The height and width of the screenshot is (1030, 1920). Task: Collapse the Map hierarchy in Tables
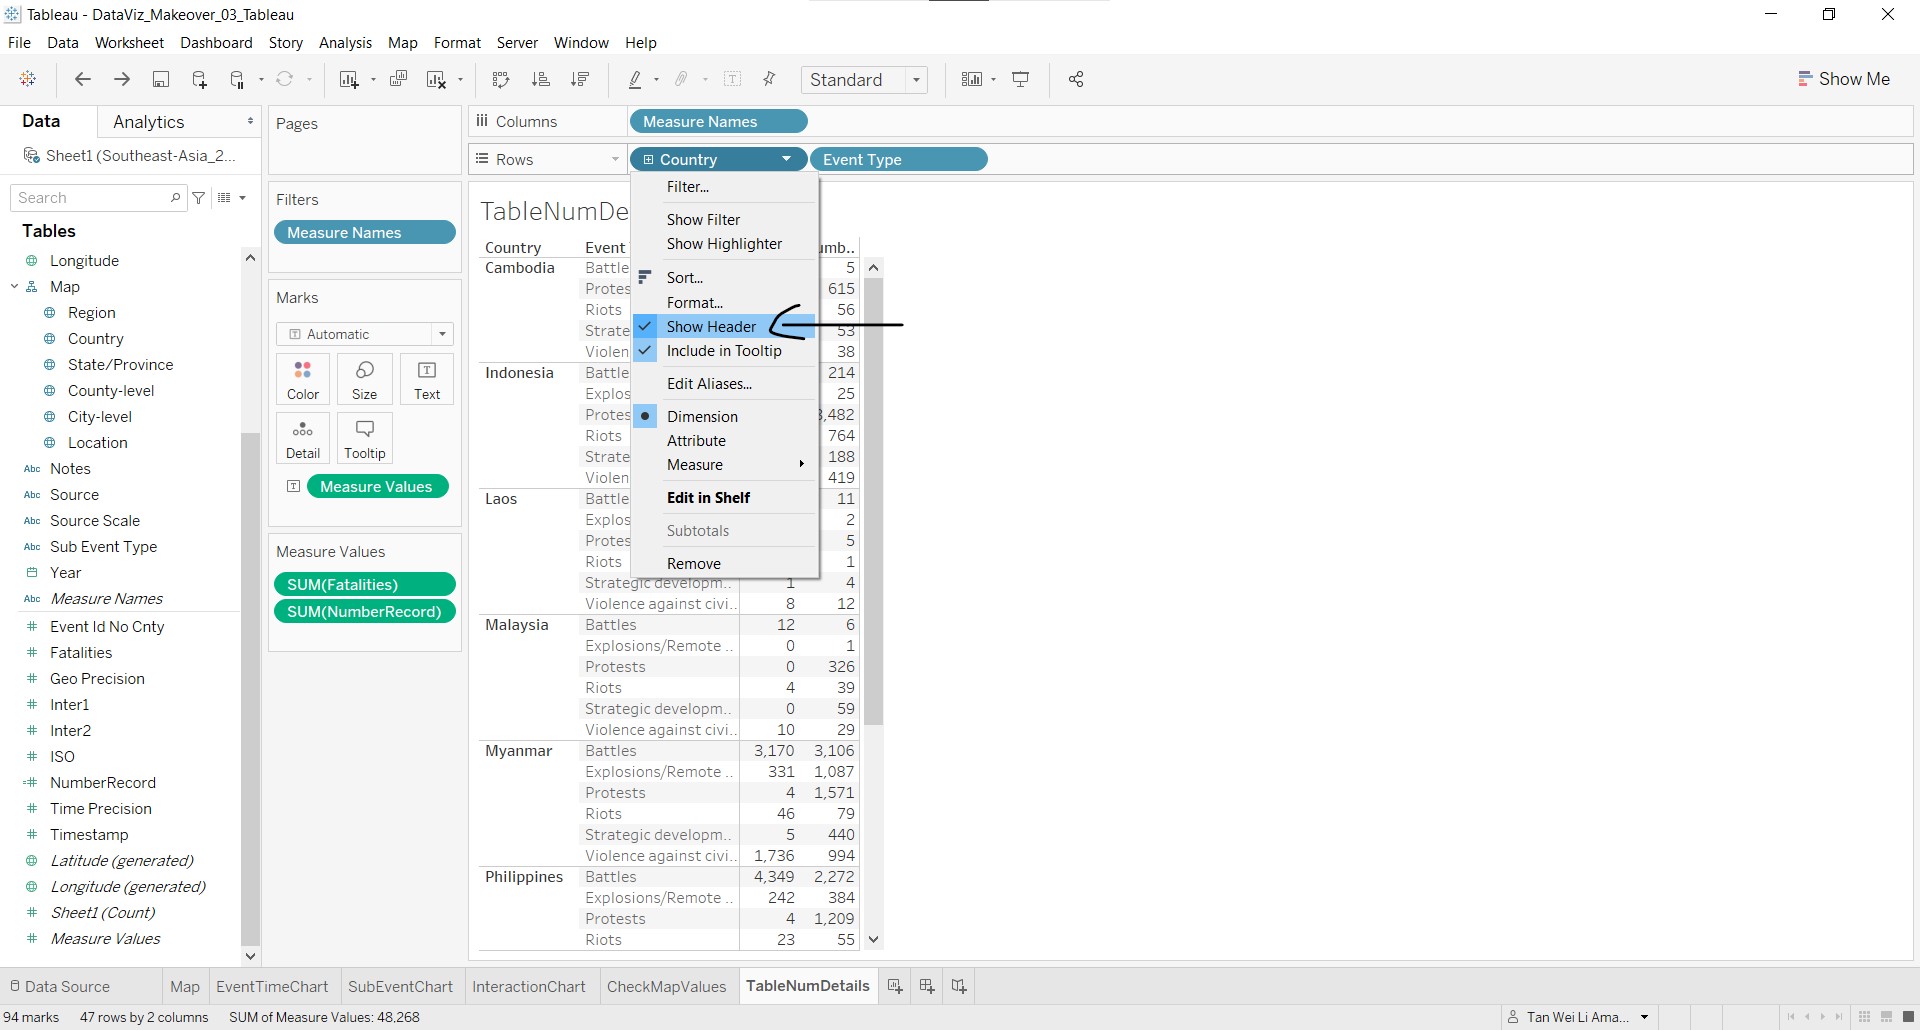[15, 287]
